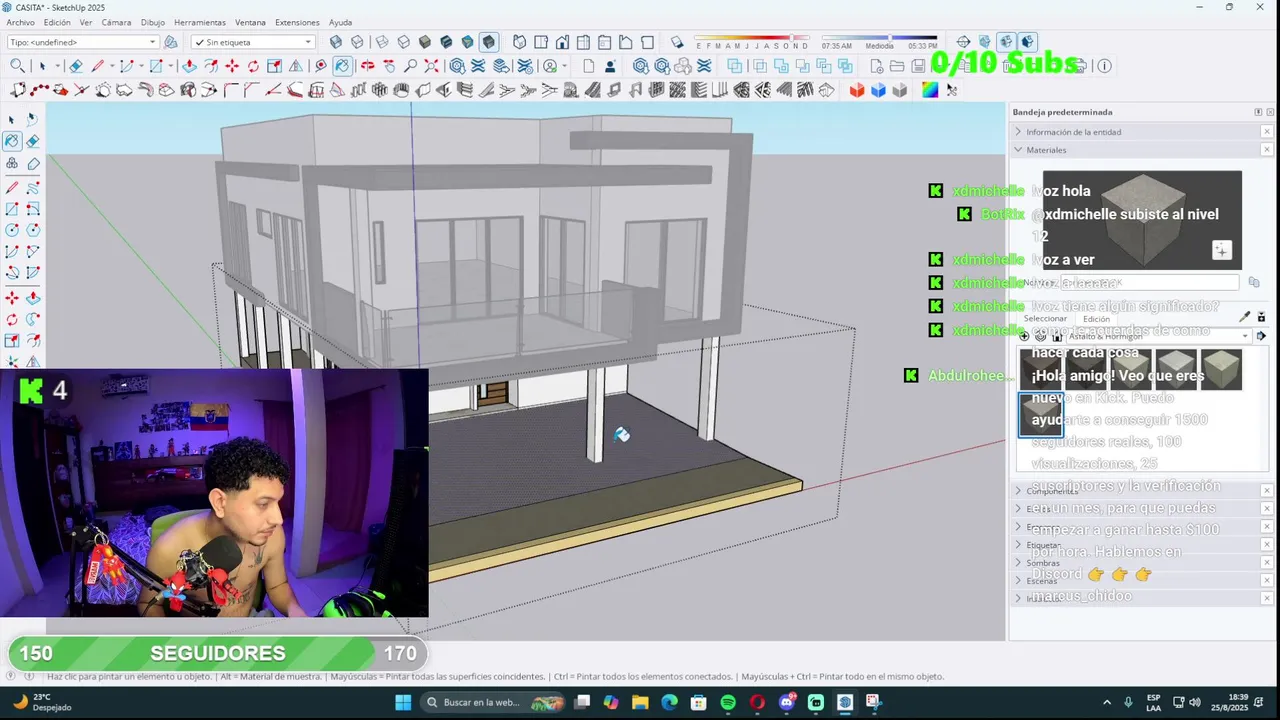Select the Tag tool in left toolbar
1280x720 pixels.
(x=33, y=164)
